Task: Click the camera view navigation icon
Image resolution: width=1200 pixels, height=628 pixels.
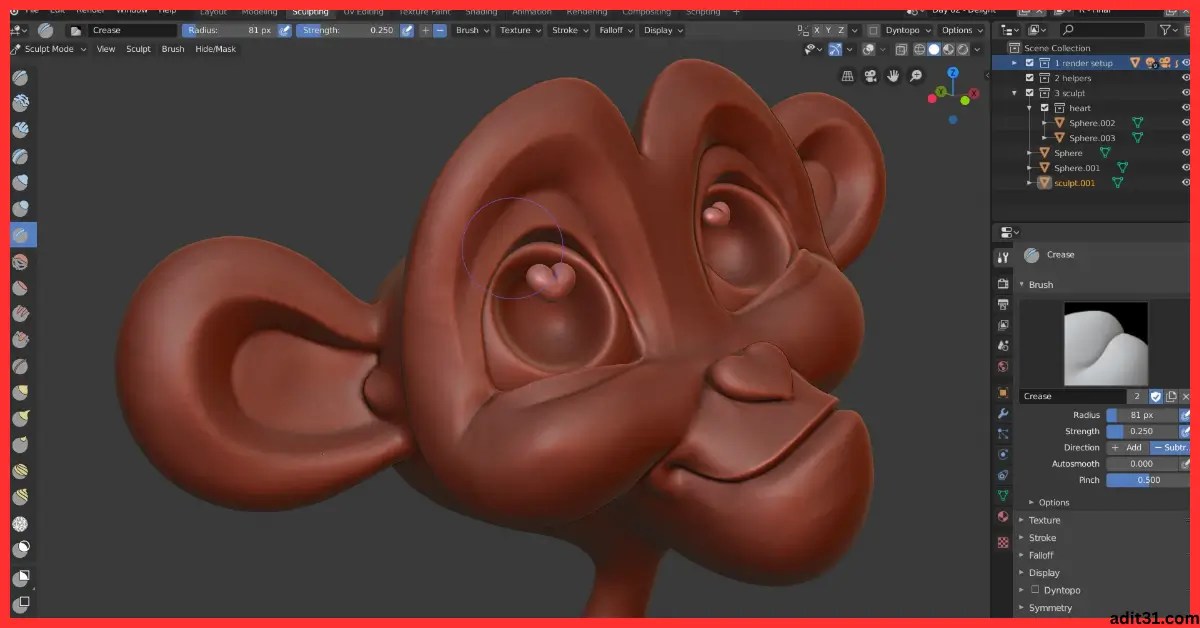Action: 871,76
